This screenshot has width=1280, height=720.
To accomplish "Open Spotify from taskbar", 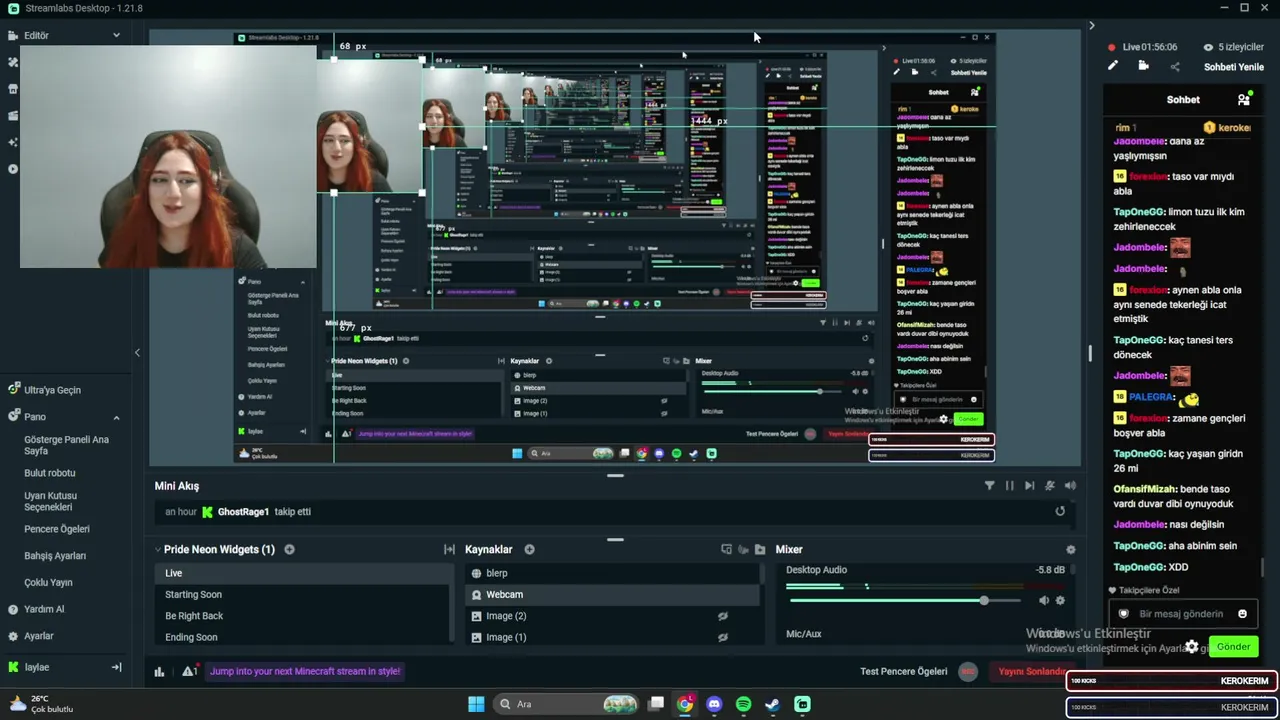I will pyautogui.click(x=743, y=704).
